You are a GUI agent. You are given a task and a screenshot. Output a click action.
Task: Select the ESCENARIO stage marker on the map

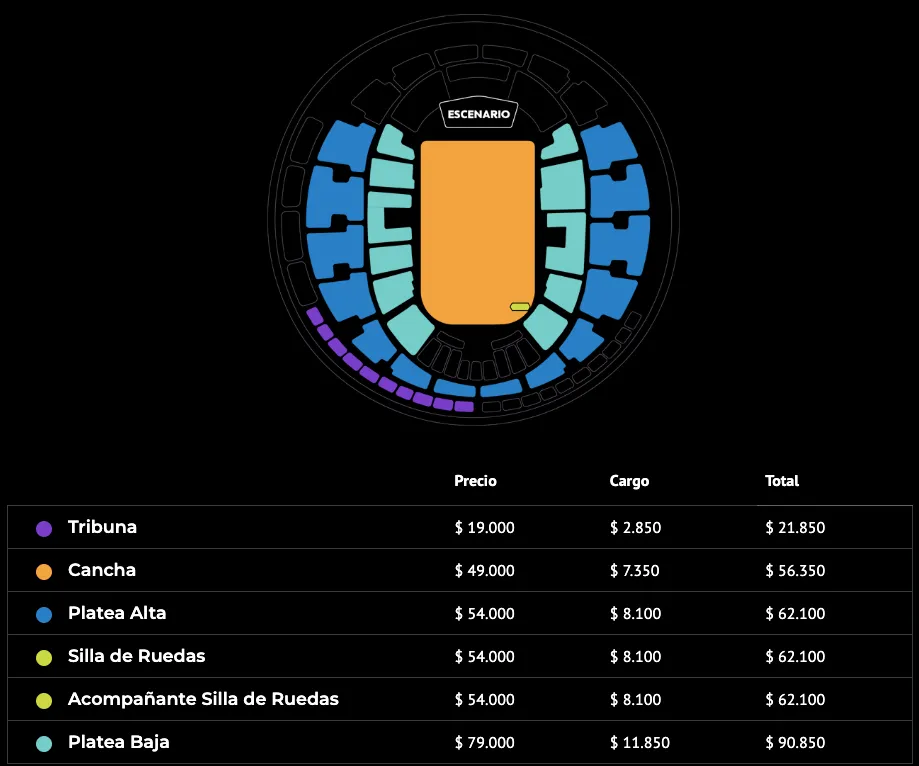(479, 114)
